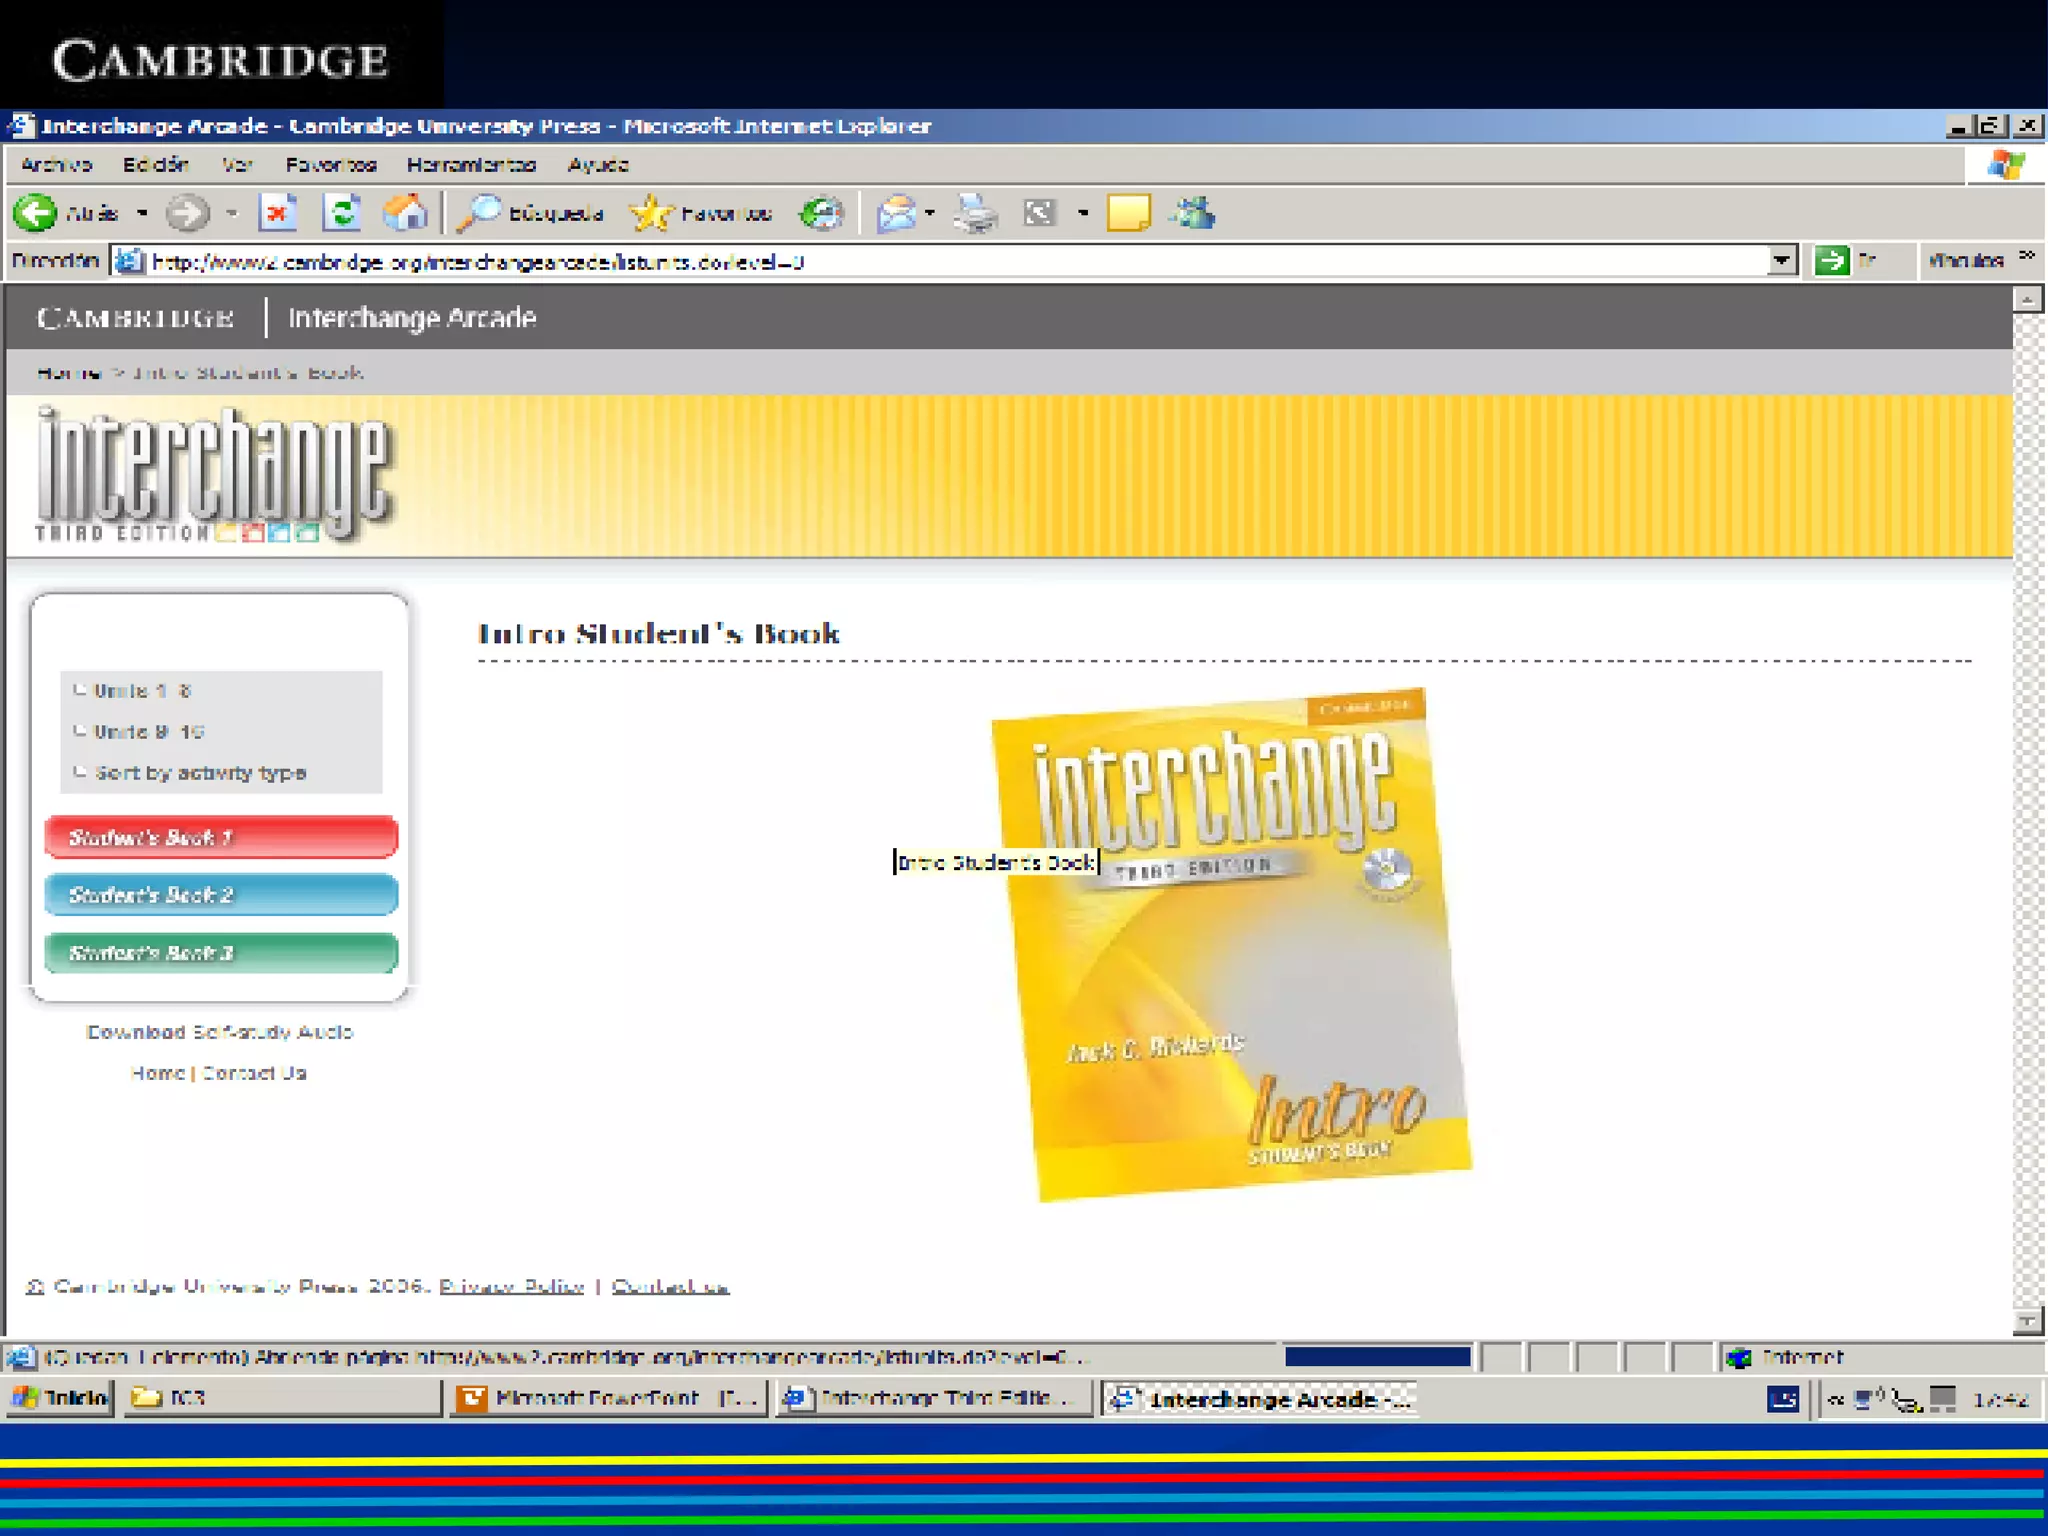
Task: Open the Herramientas menu
Action: pos(471,165)
